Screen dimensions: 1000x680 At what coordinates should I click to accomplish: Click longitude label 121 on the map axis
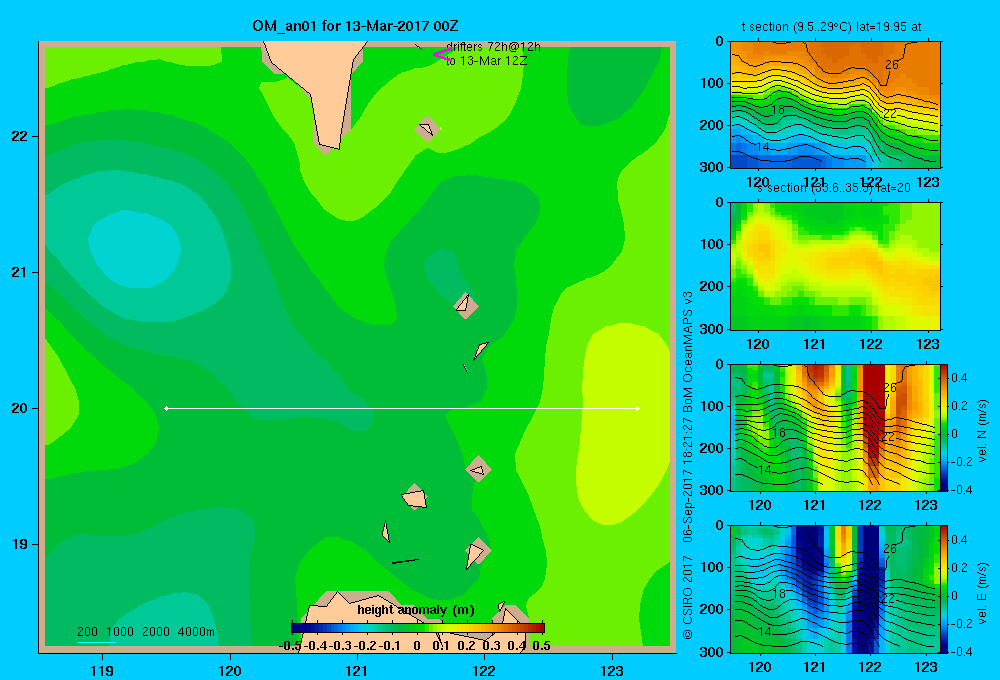tap(357, 670)
